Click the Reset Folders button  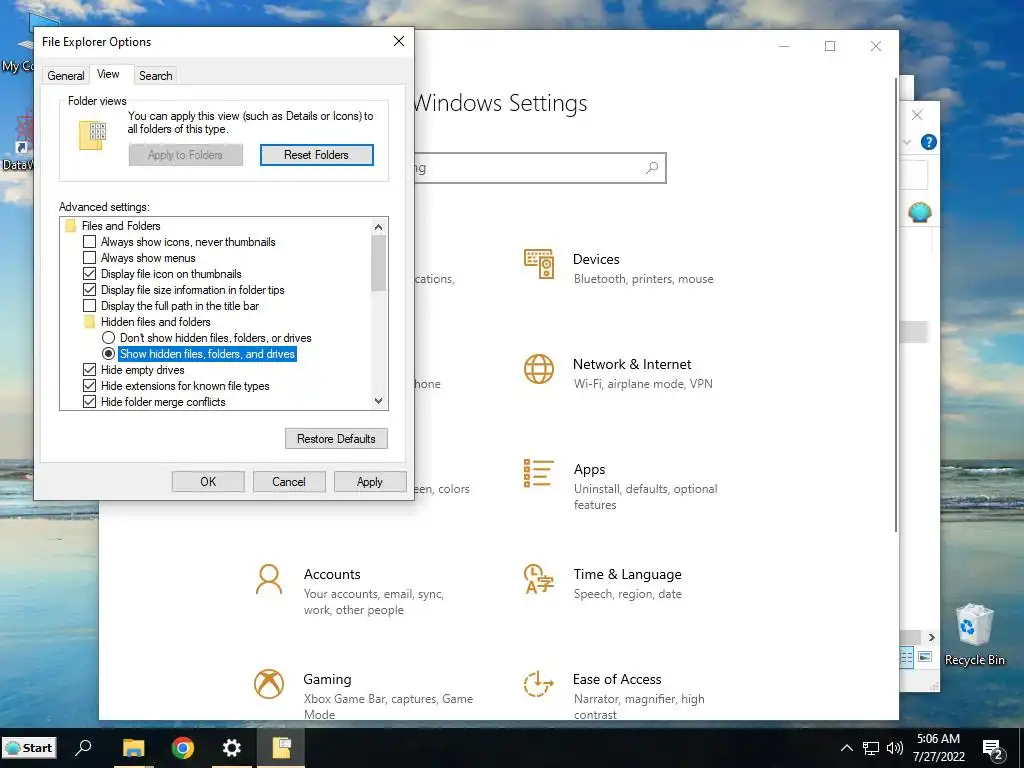(x=317, y=155)
